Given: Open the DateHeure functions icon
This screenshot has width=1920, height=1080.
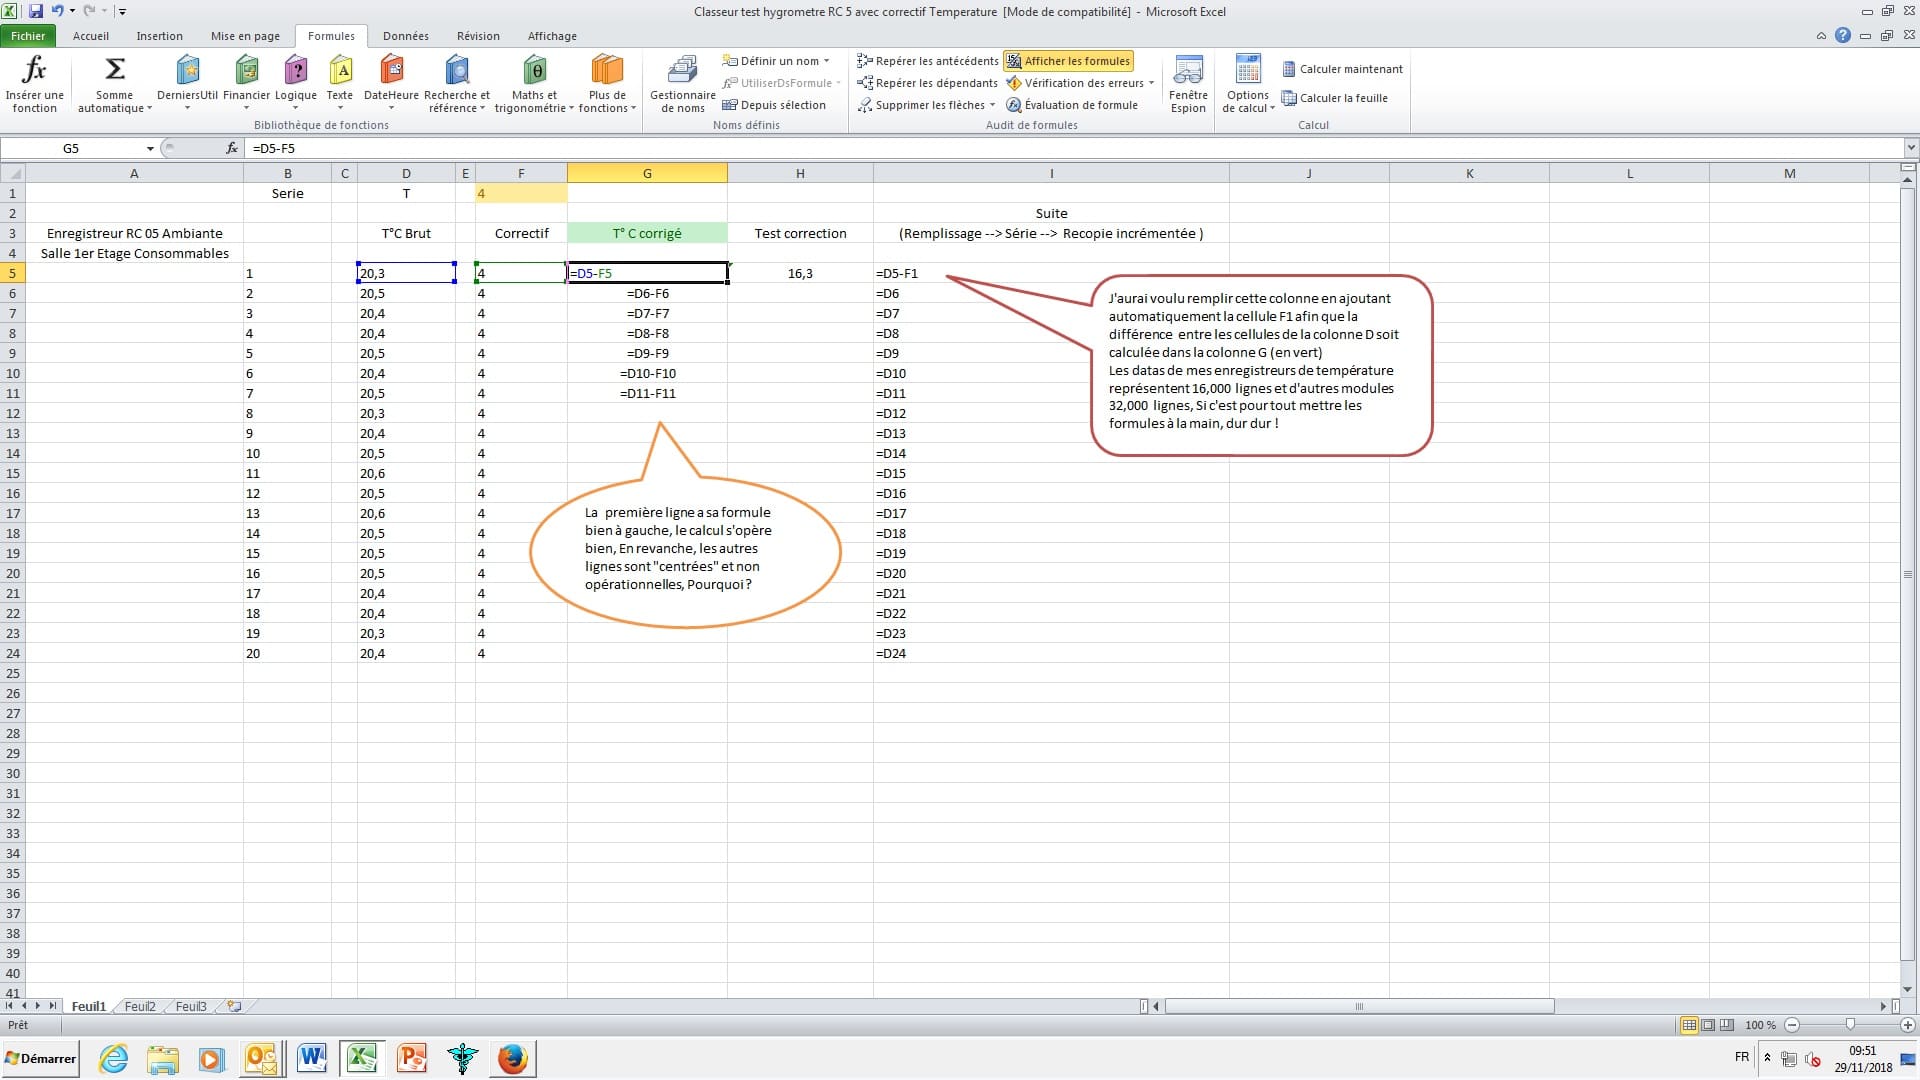Looking at the screenshot, I should 391,71.
